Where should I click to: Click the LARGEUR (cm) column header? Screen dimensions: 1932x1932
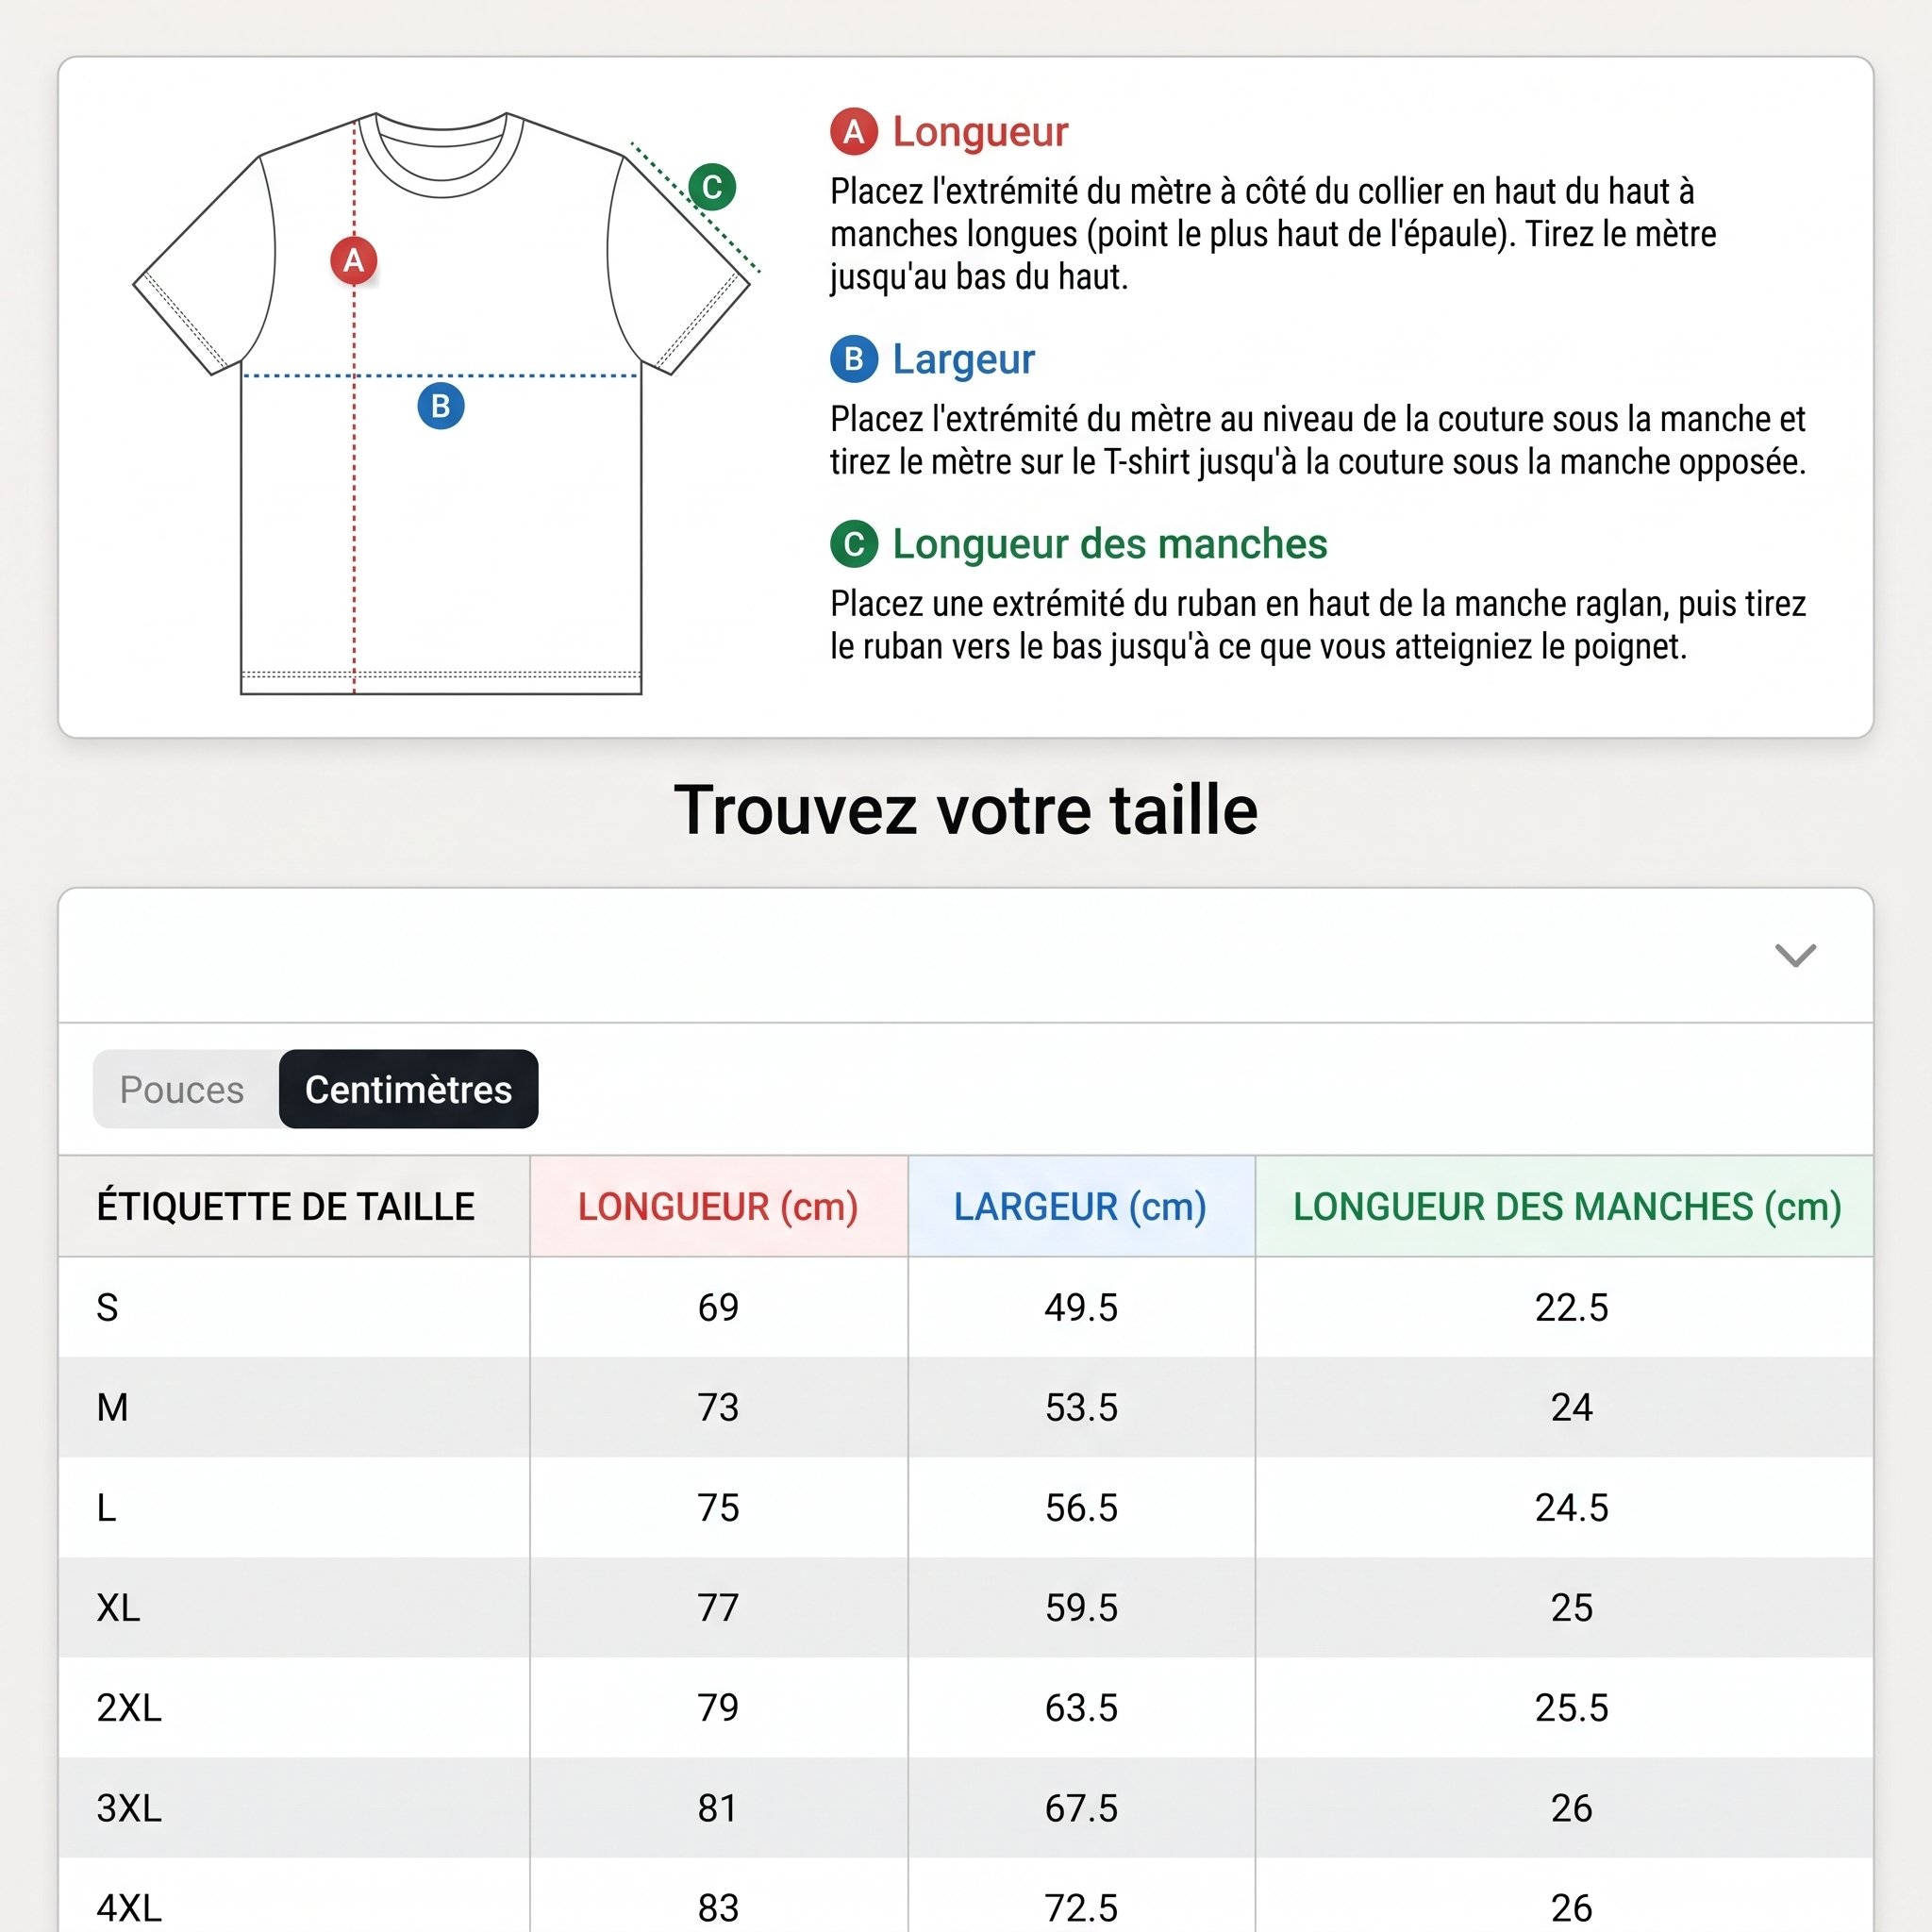[x=1081, y=1206]
